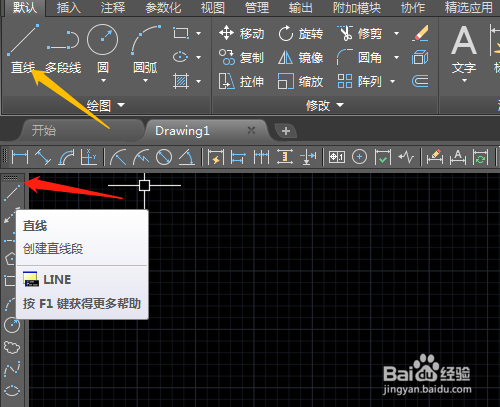Click the Ordinate dimension icon

pyautogui.click(x=88, y=157)
